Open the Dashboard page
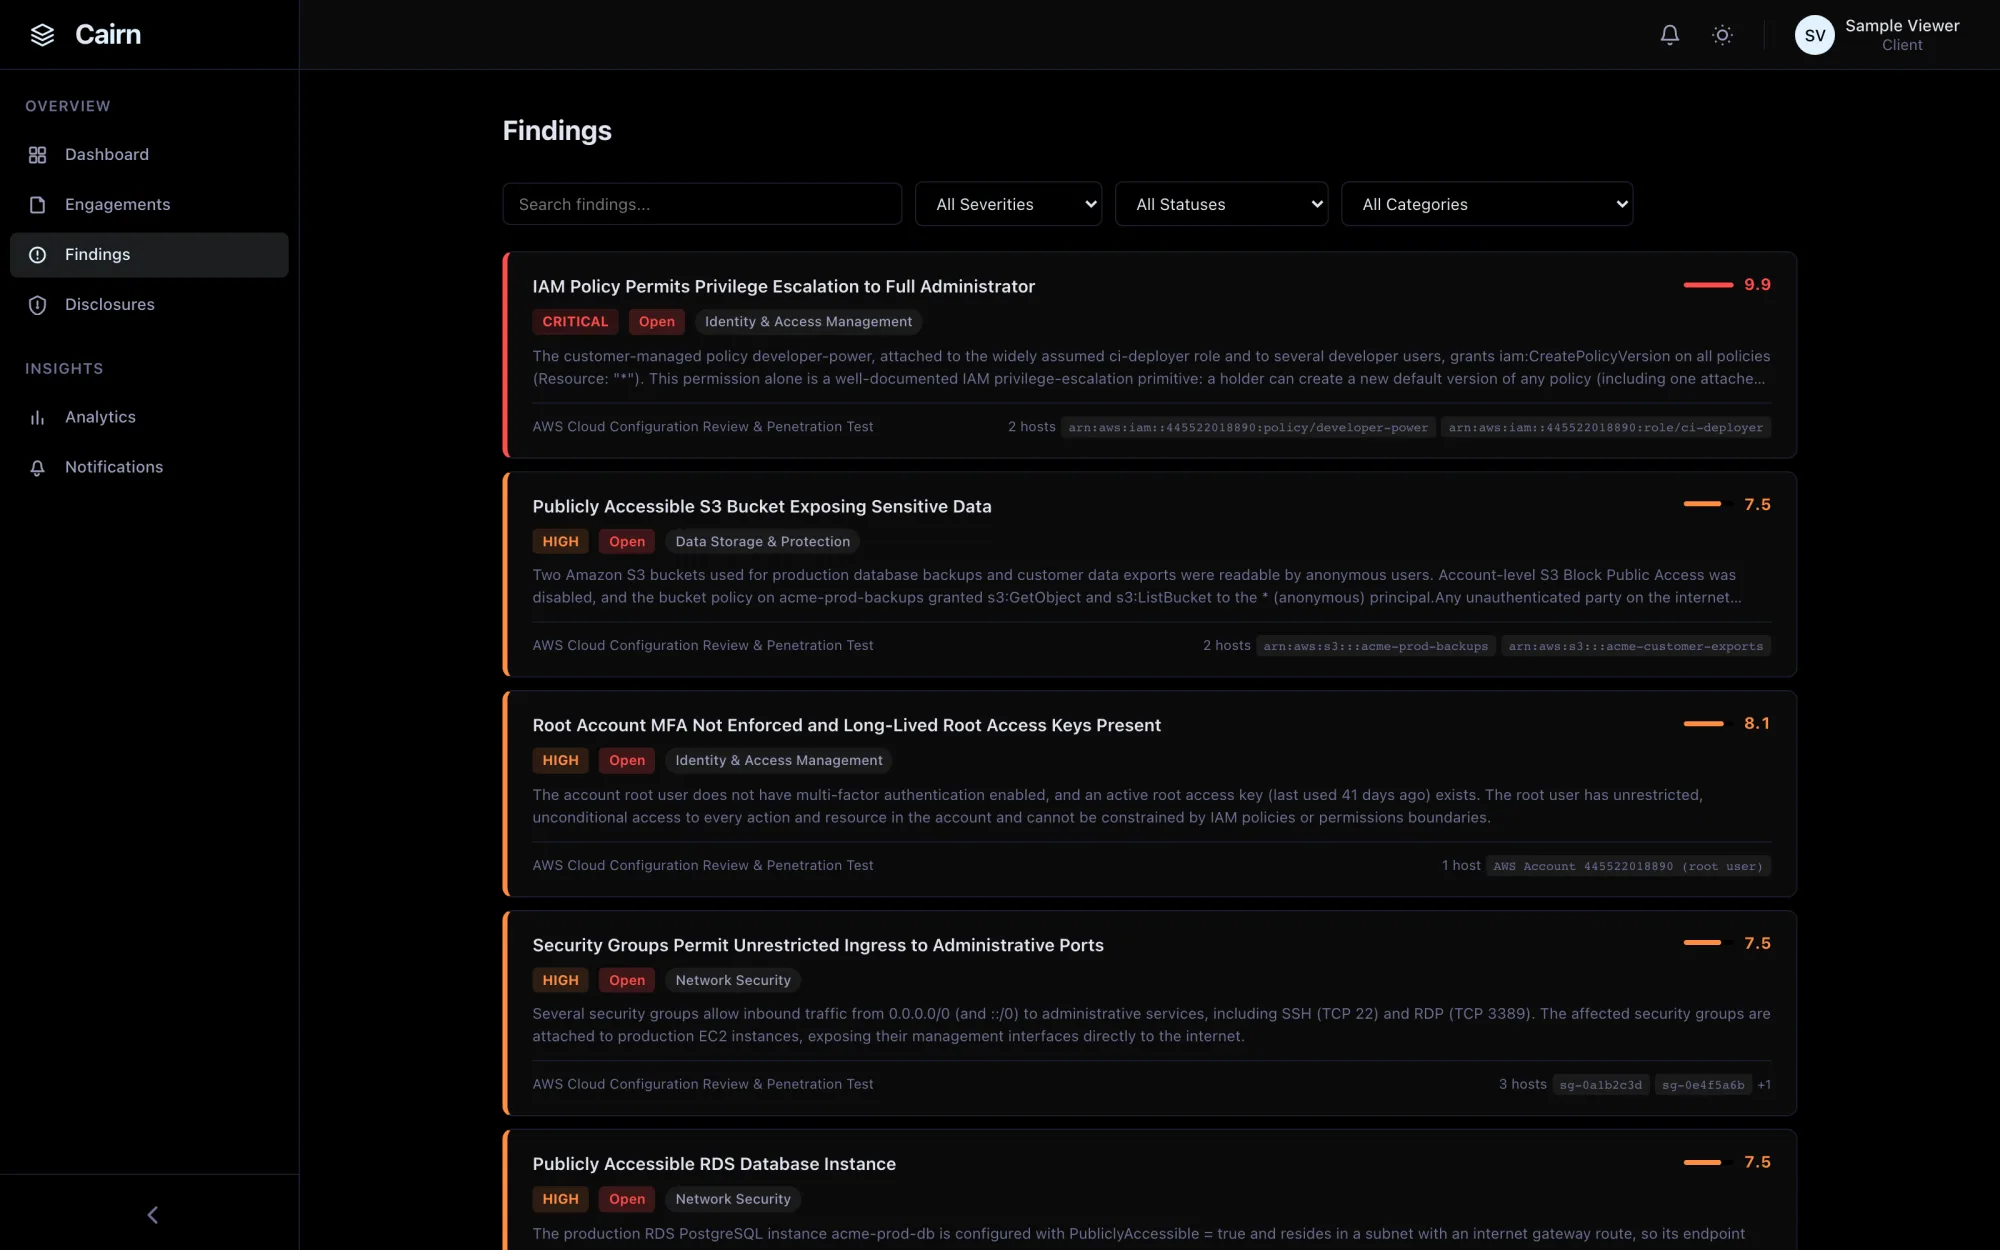The height and width of the screenshot is (1250, 2000). pos(149,155)
